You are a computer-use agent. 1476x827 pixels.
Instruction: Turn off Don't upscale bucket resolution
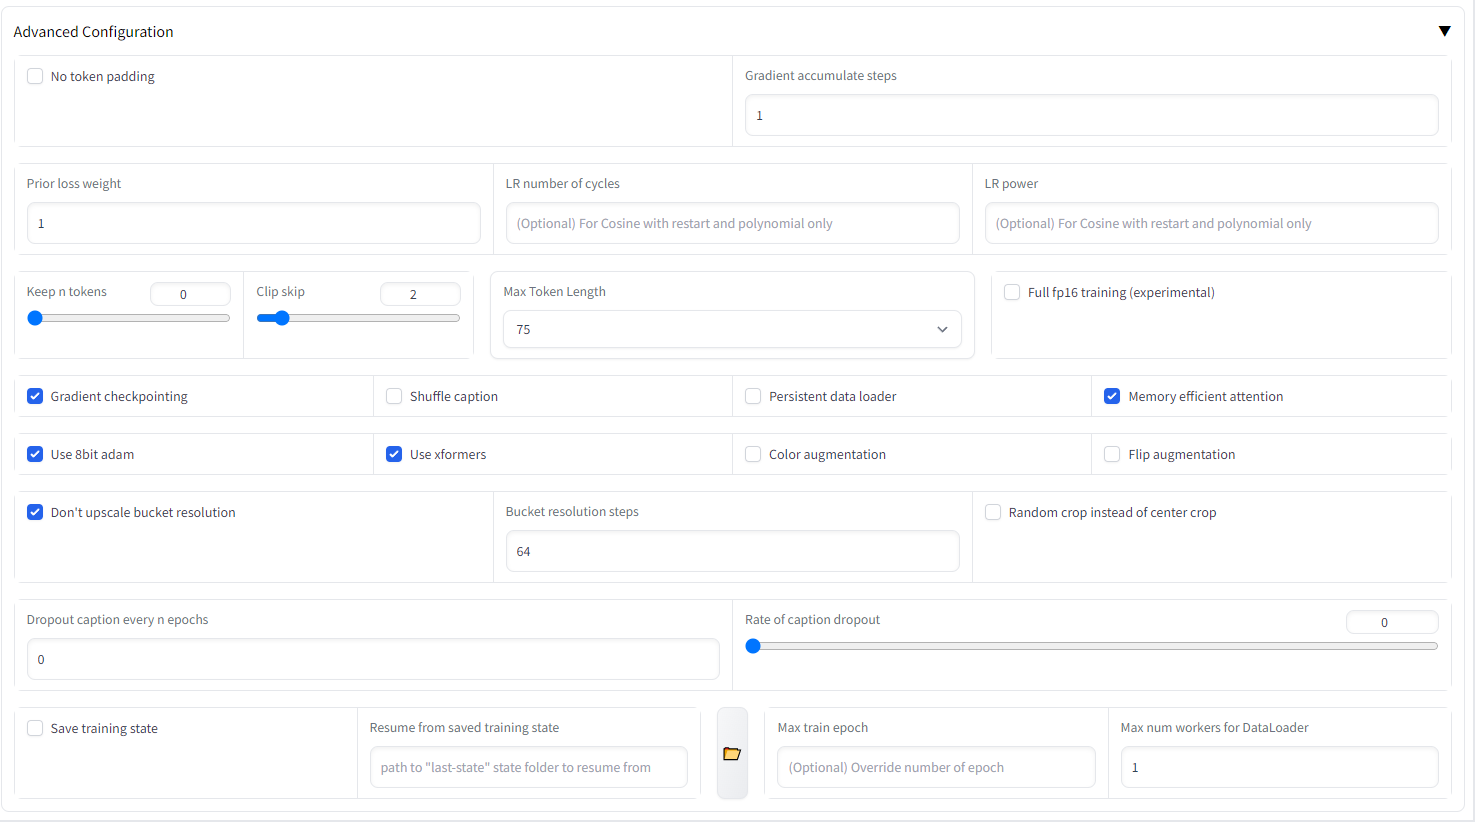tap(35, 512)
